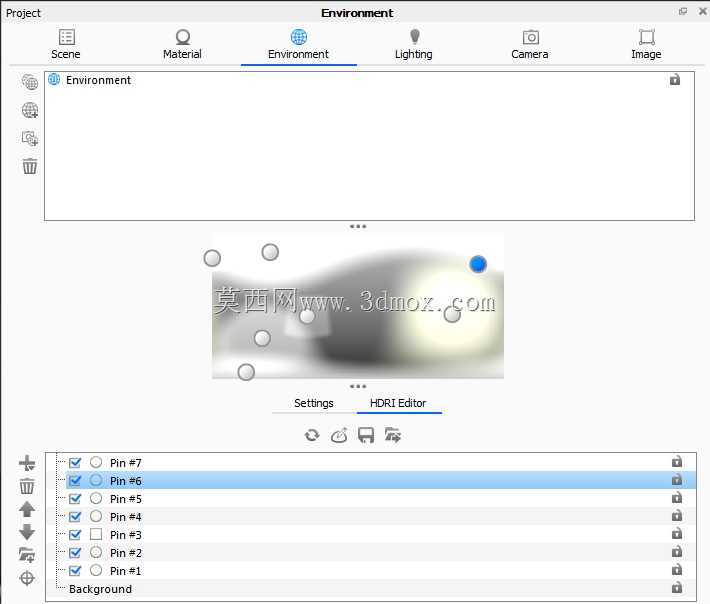Click the new environment globe icon
The height and width of the screenshot is (604, 710).
click(30, 82)
